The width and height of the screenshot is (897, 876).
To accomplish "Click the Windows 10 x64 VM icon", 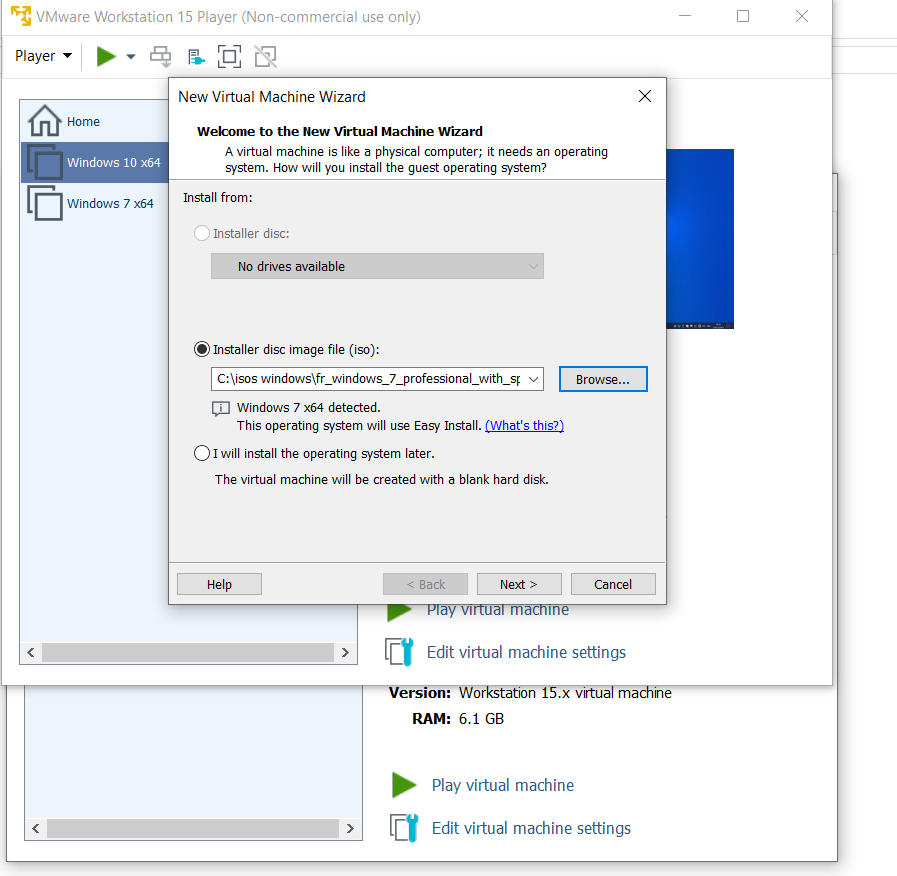I will [45, 162].
